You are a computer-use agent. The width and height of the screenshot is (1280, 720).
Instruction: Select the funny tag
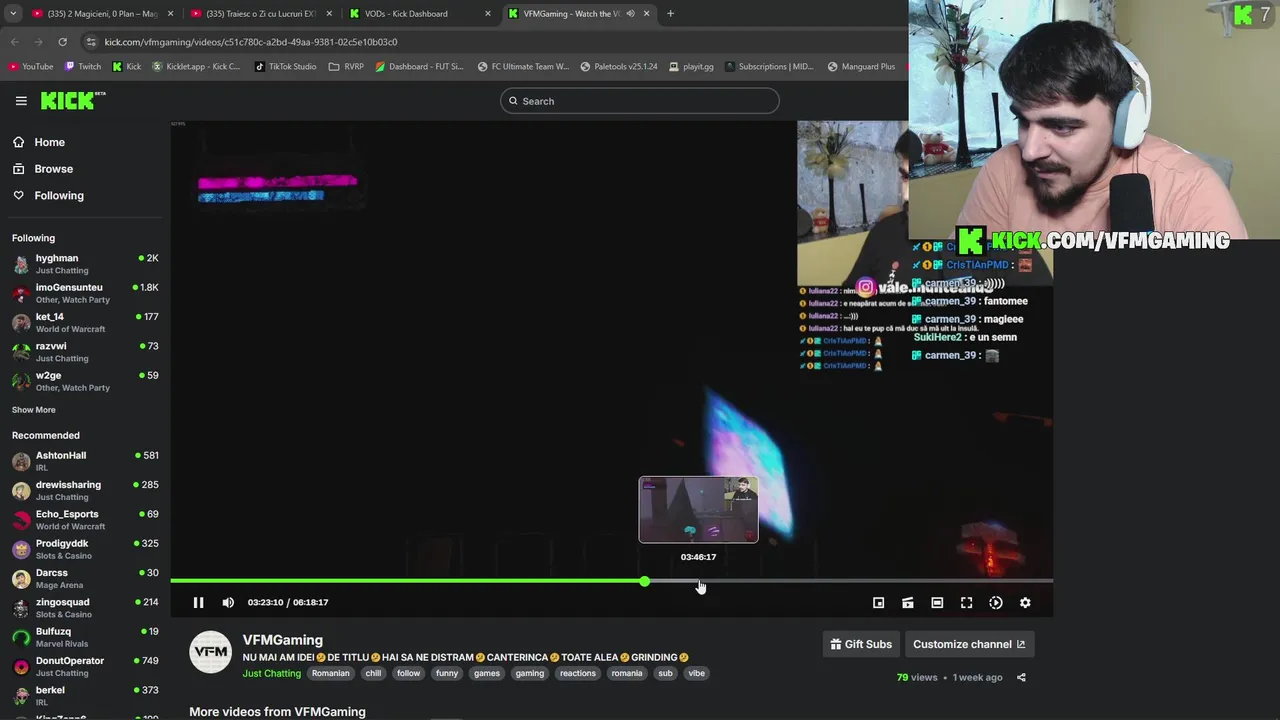pos(447,673)
